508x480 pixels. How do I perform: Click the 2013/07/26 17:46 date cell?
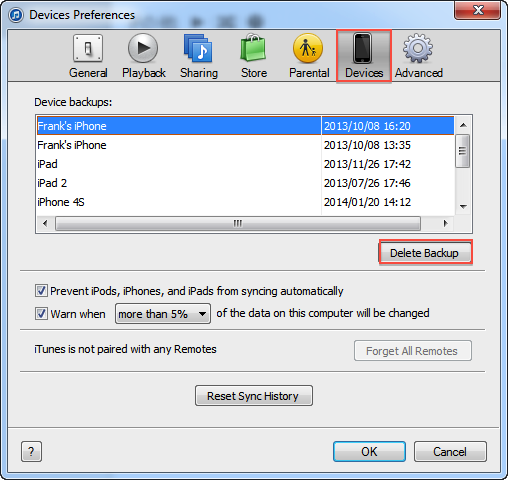pyautogui.click(x=367, y=183)
